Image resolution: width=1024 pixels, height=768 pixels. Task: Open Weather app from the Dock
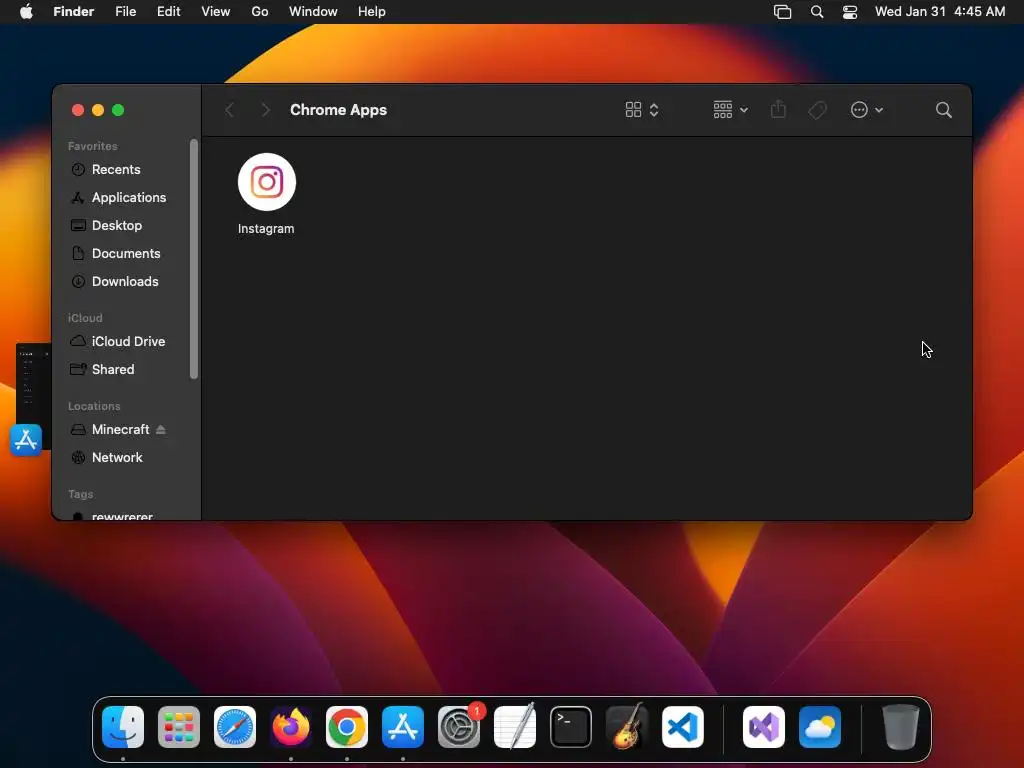[820, 727]
